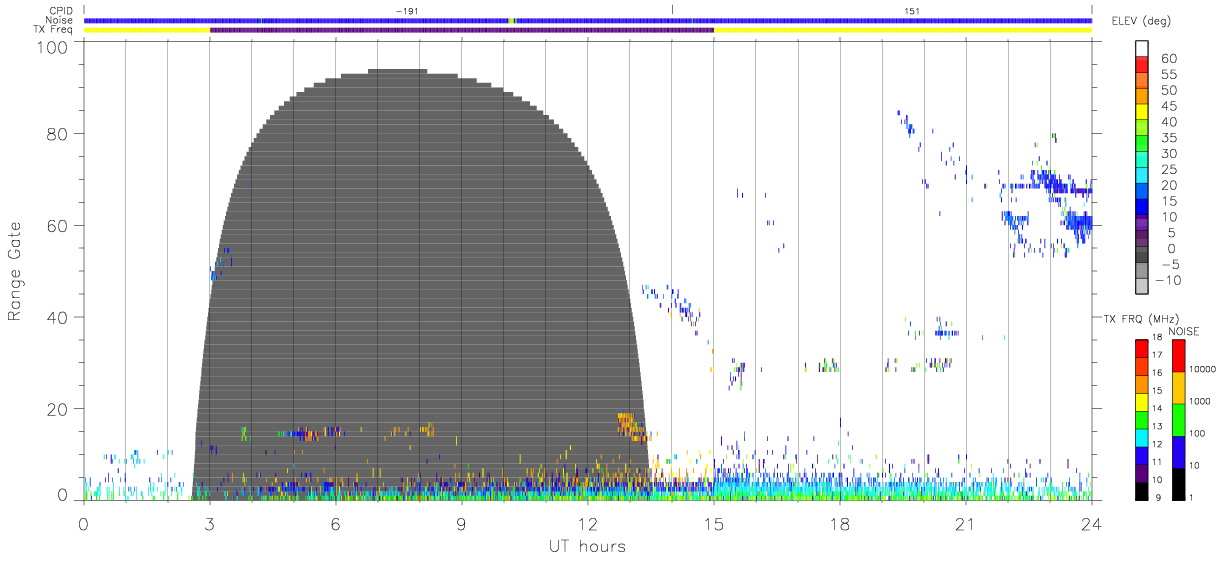The height and width of the screenshot is (567, 1228).
Task: Select the CPID value 151
Action: pyautogui.click(x=912, y=11)
